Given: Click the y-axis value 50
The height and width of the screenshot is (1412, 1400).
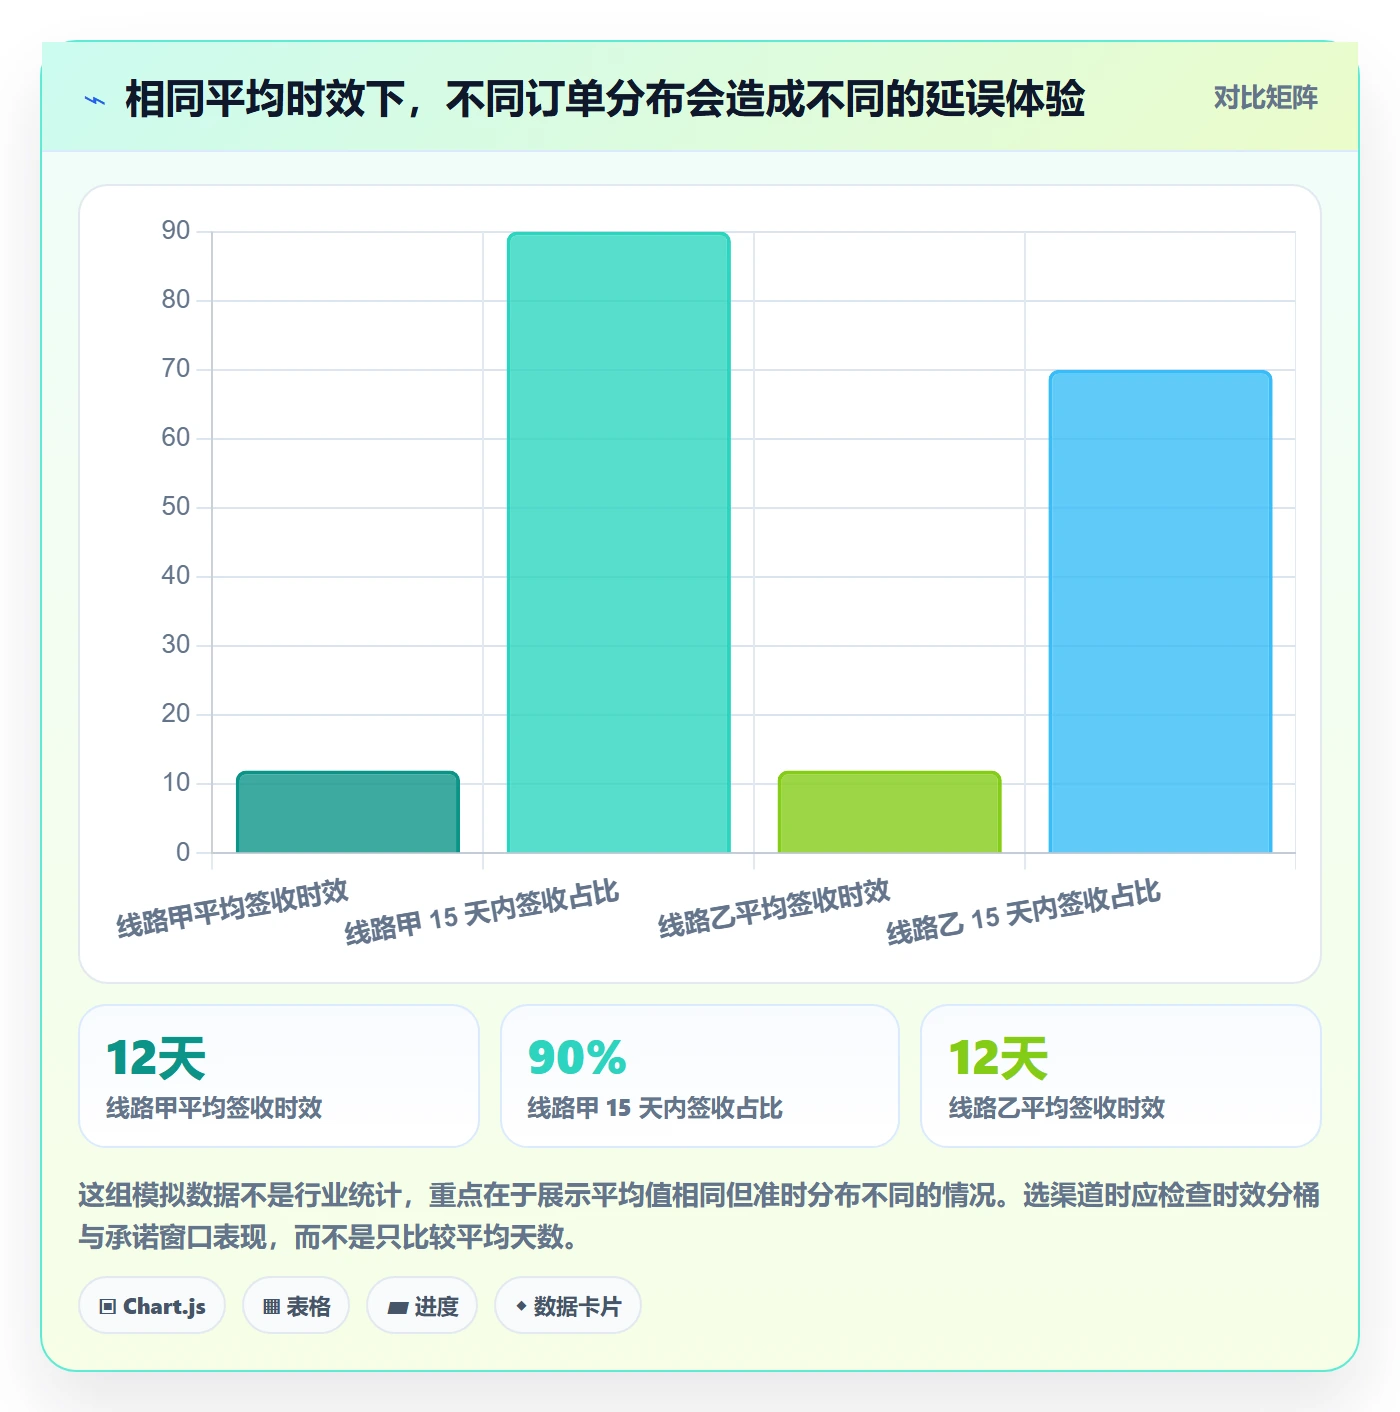Looking at the screenshot, I should (x=176, y=507).
